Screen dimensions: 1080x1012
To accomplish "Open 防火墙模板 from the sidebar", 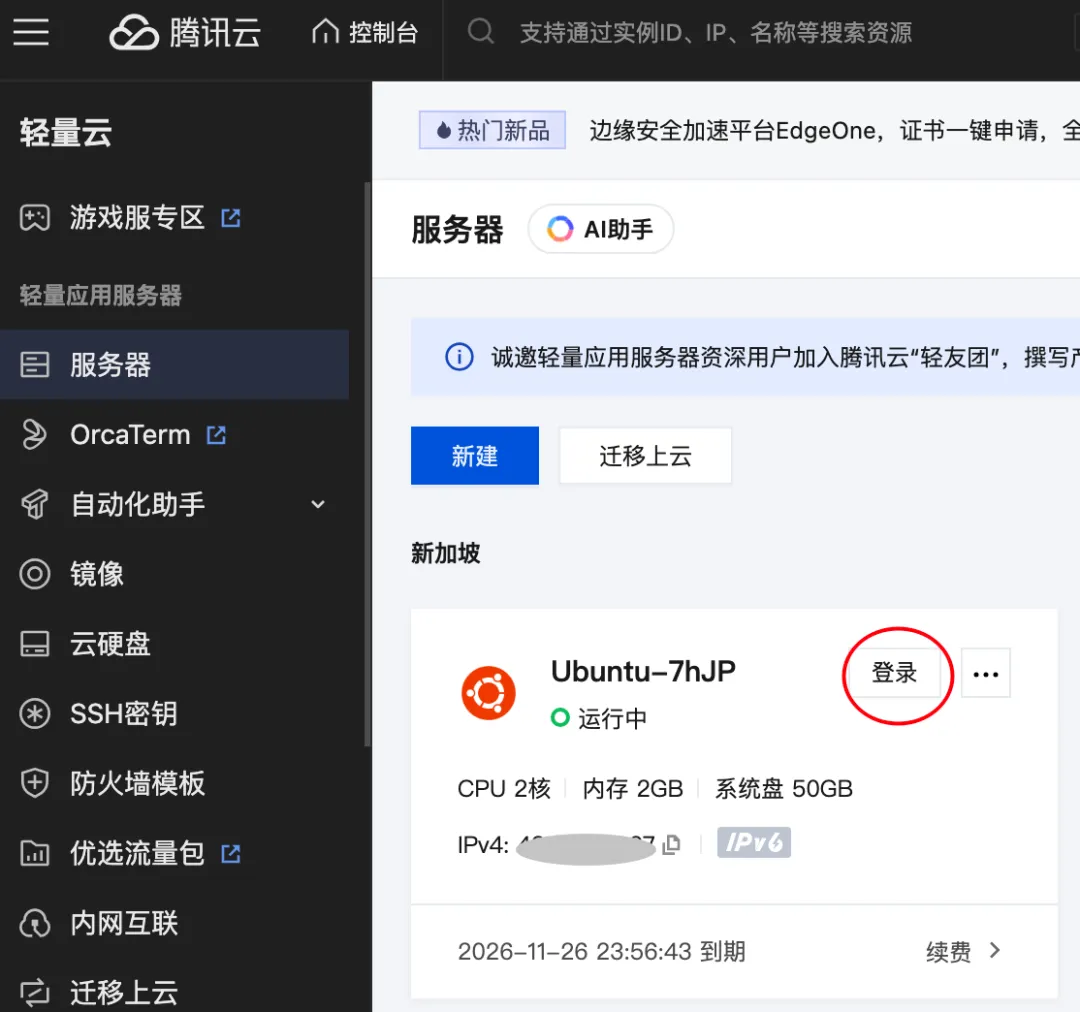I will click(x=138, y=783).
